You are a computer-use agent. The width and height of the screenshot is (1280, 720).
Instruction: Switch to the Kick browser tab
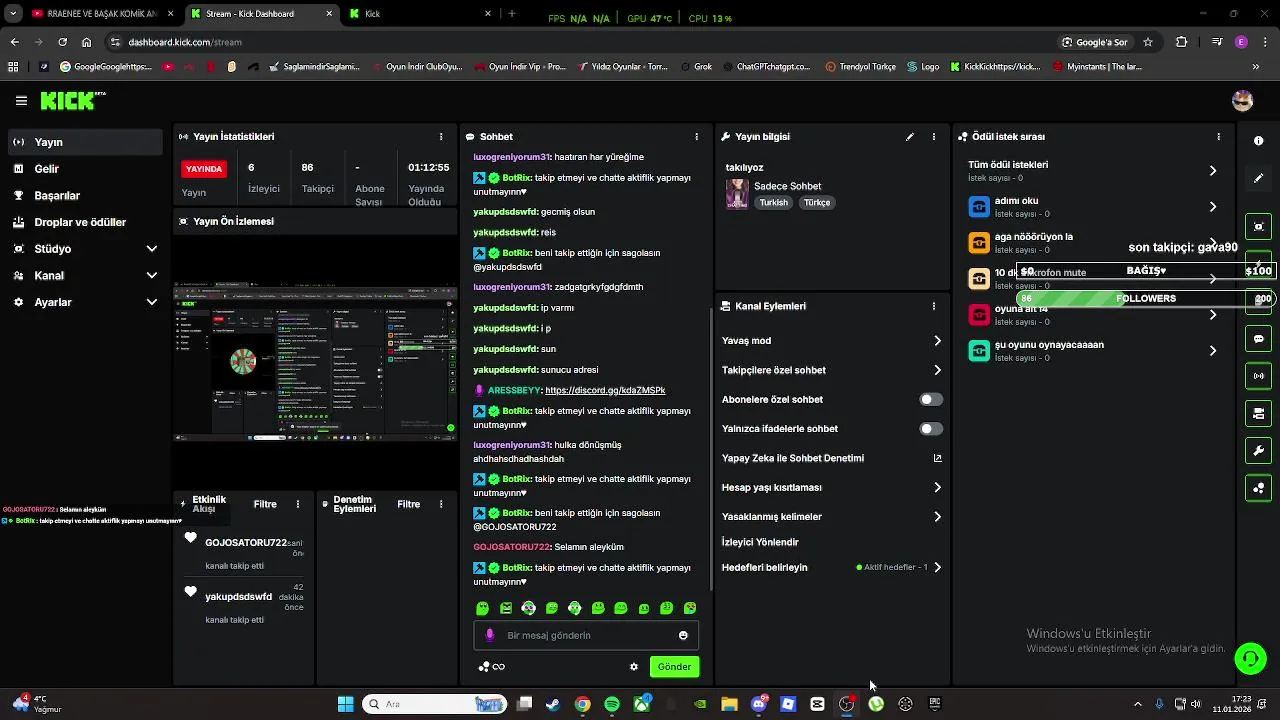pos(420,14)
